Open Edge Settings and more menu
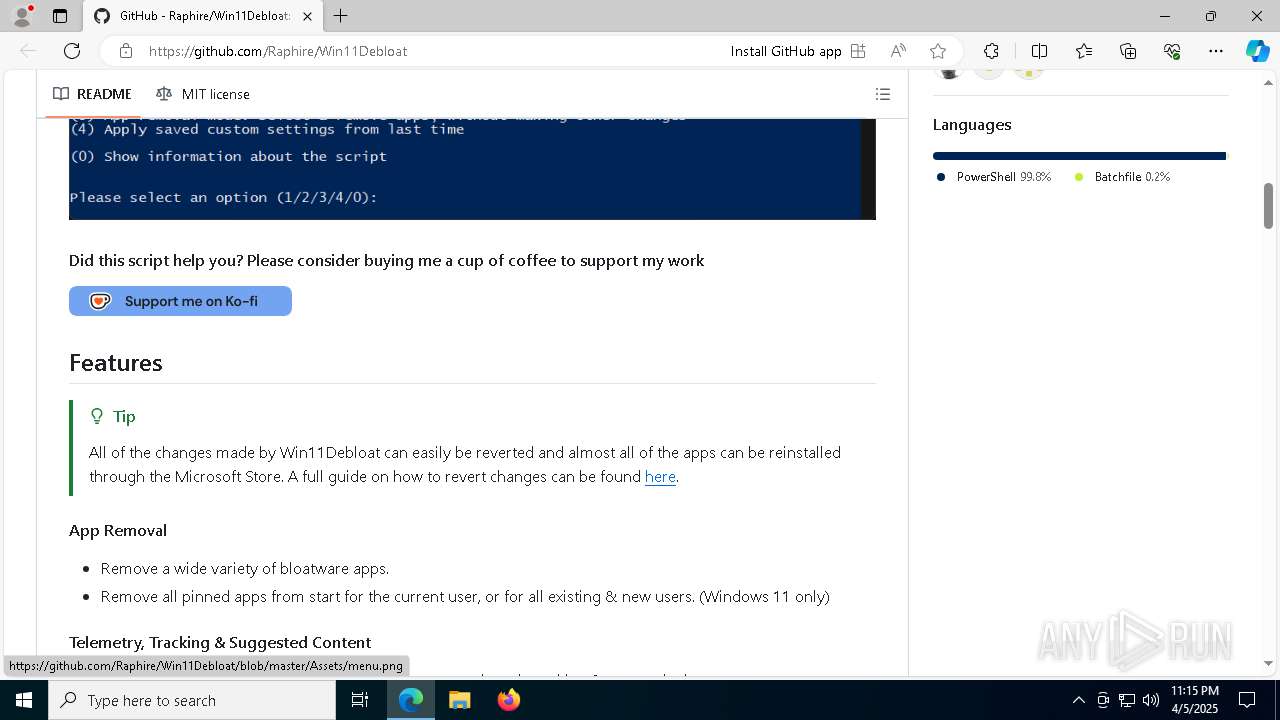This screenshot has width=1280, height=720. pyautogui.click(x=1216, y=51)
